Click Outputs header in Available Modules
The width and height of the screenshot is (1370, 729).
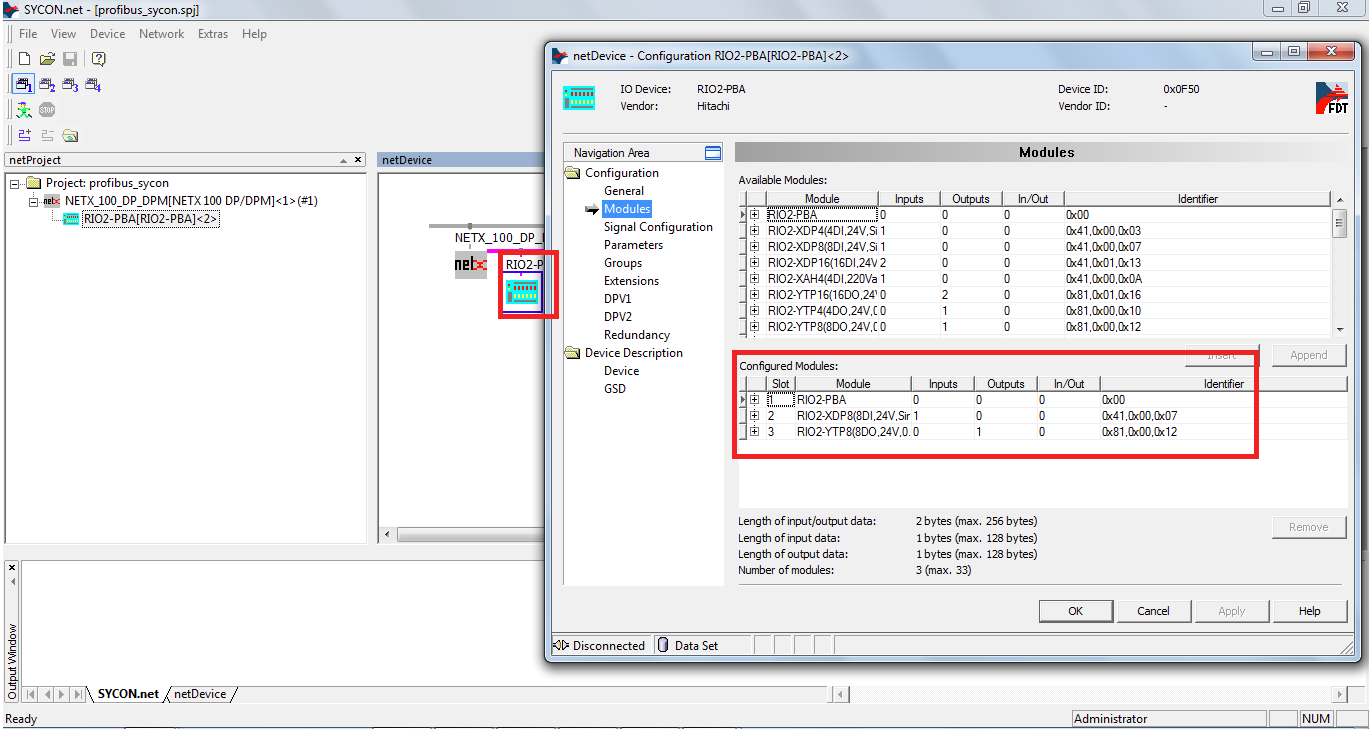click(x=971, y=199)
